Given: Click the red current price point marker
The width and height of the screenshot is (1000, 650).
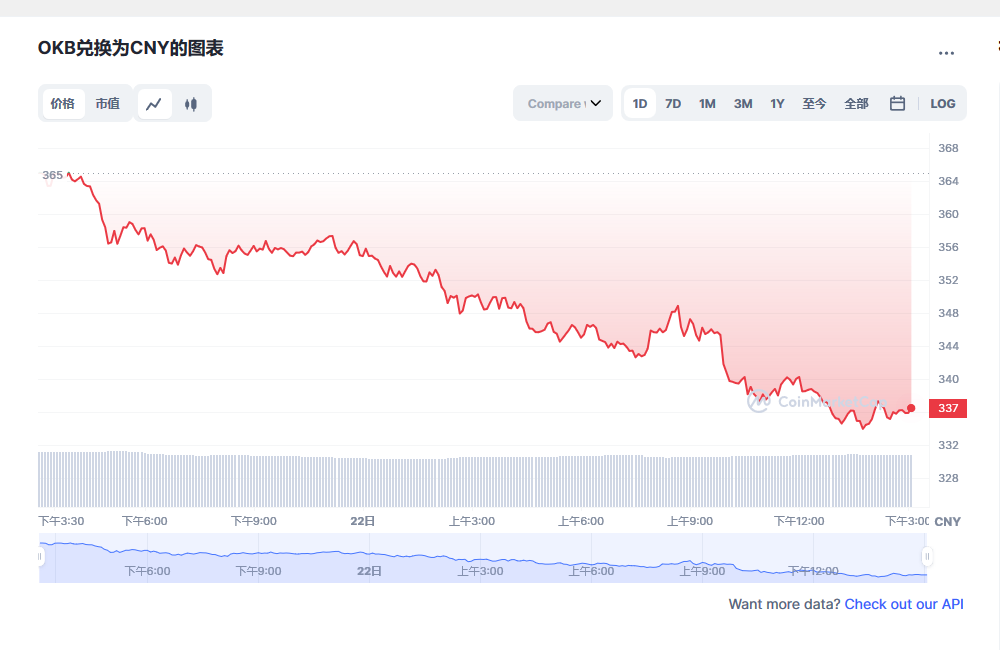Looking at the screenshot, I should tap(911, 408).
